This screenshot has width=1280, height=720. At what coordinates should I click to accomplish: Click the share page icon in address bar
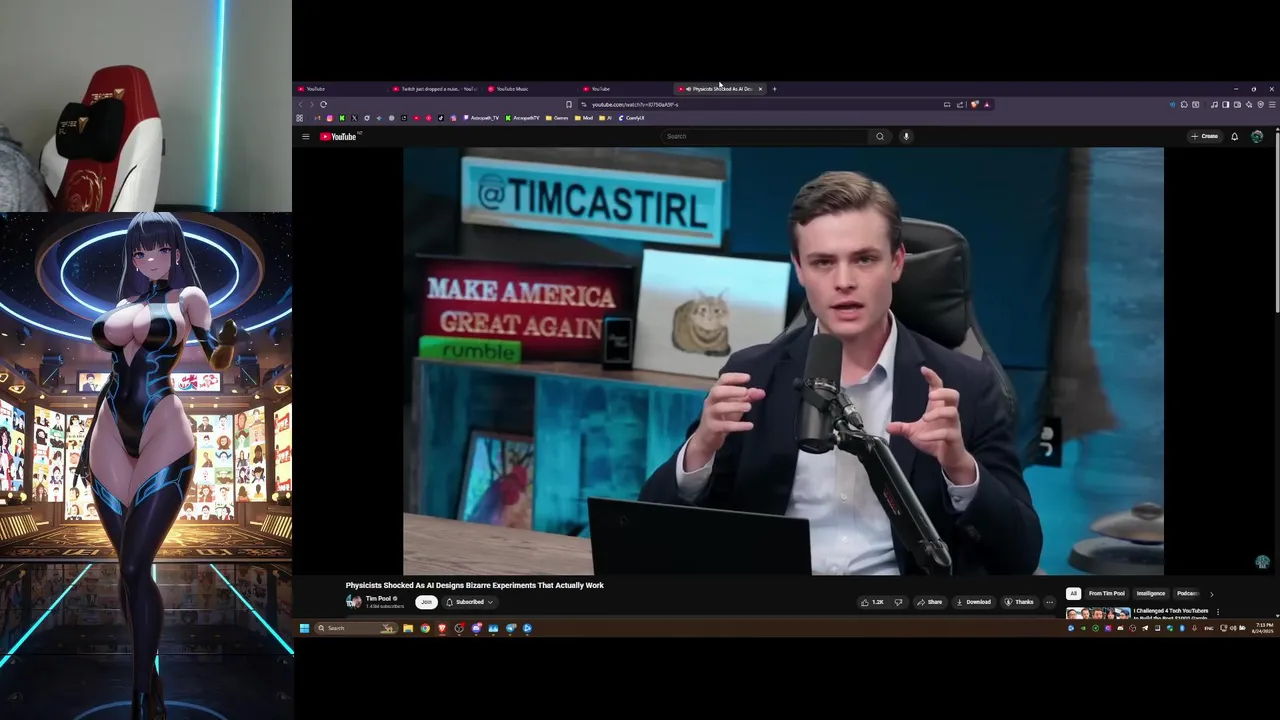coord(960,105)
